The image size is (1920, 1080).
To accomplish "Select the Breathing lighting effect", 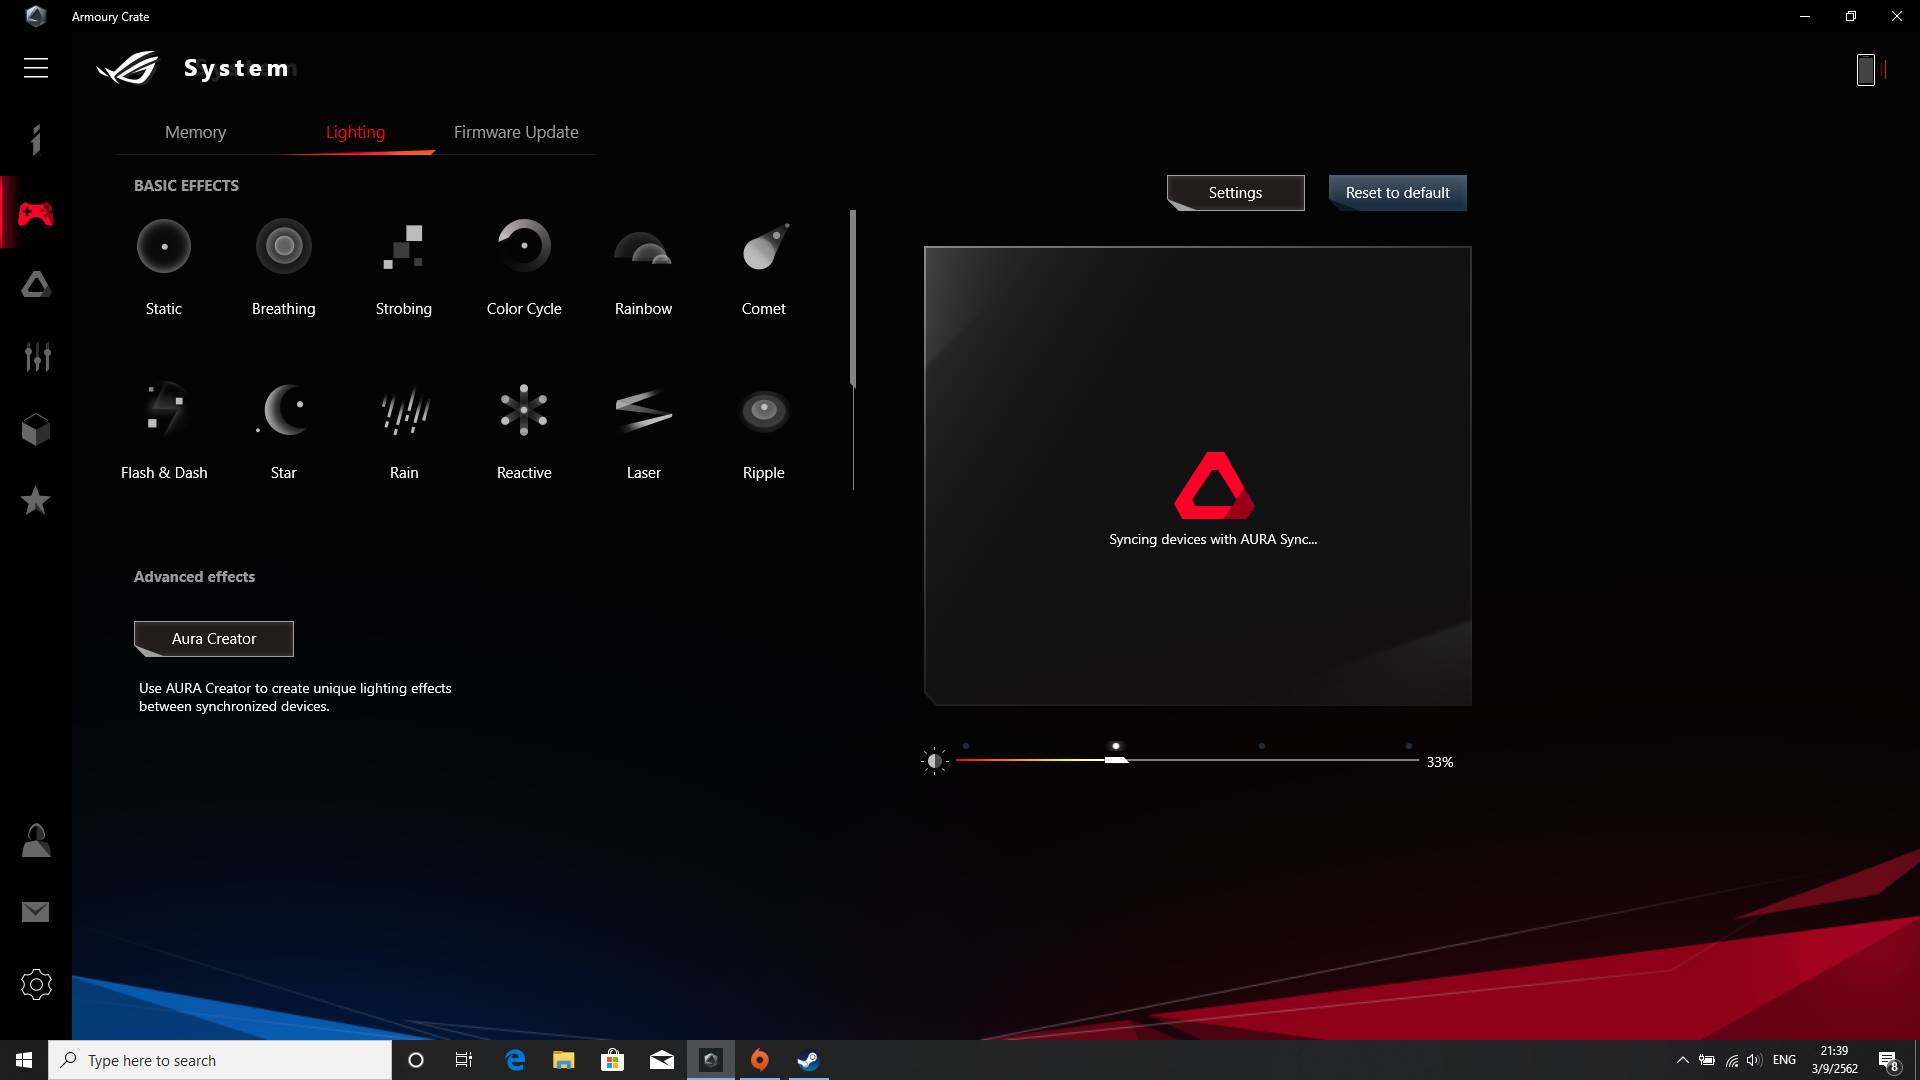I will click(284, 246).
